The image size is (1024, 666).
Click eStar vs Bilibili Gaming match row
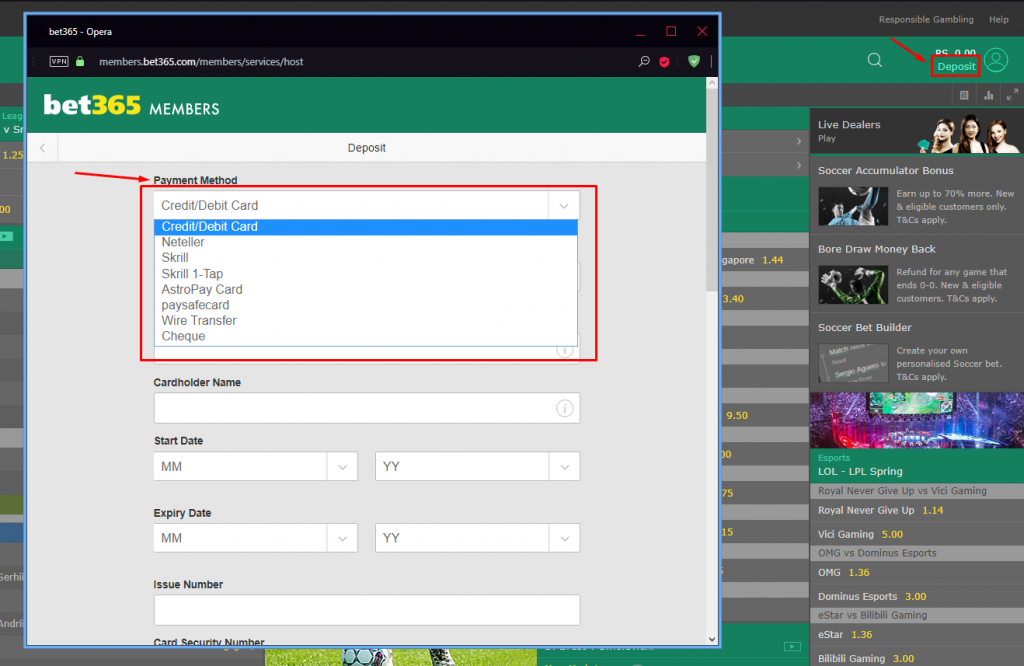pyautogui.click(x=917, y=615)
